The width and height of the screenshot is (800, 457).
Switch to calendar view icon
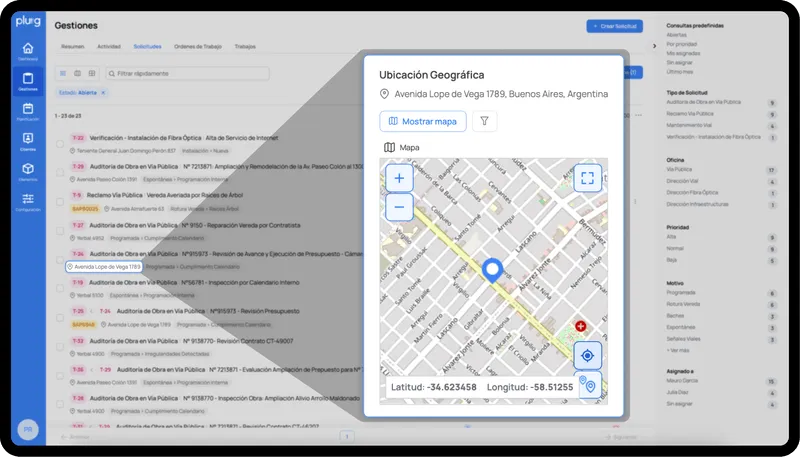[78, 73]
